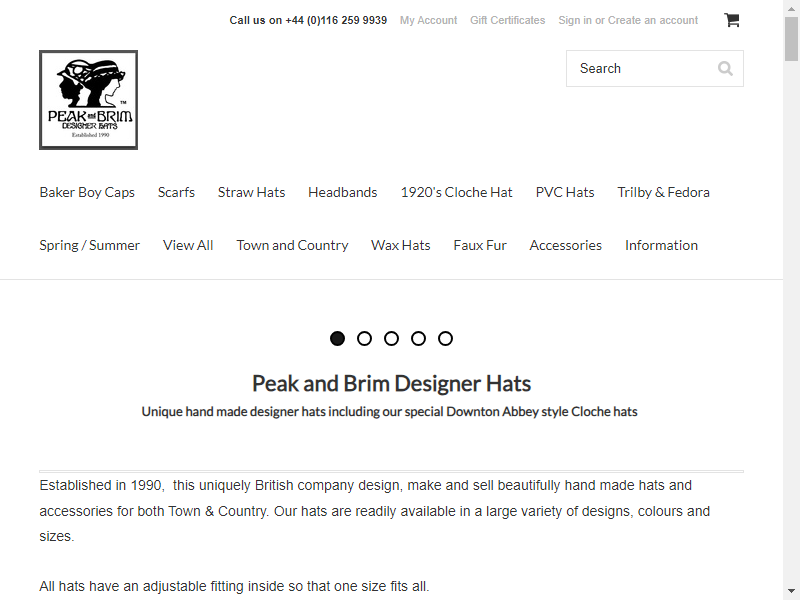
Task: Select the fourth carousel slide dot
Action: (418, 338)
